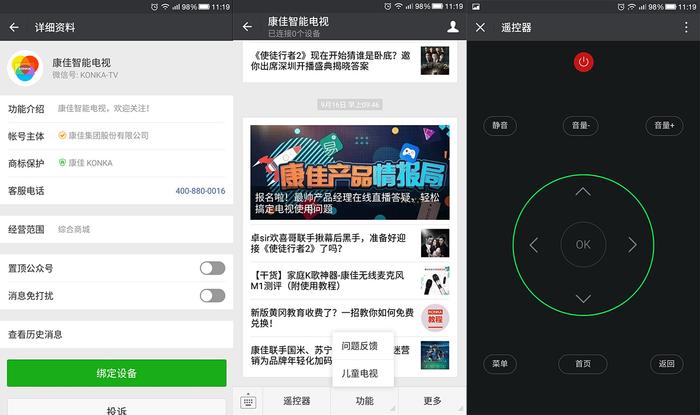The image size is (700, 415).
Task: Tap battery icon in middle status bar
Action: [438, 6]
